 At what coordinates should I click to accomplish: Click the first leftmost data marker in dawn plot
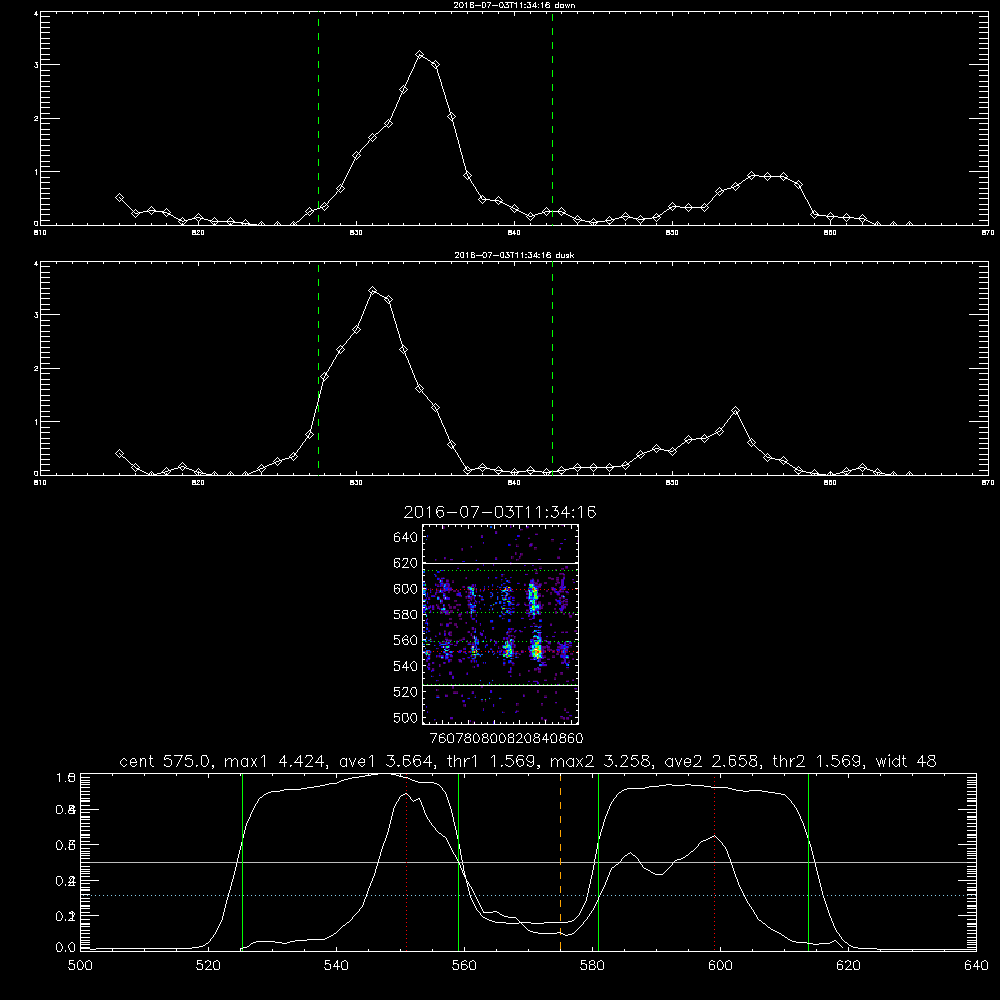[x=119, y=198]
